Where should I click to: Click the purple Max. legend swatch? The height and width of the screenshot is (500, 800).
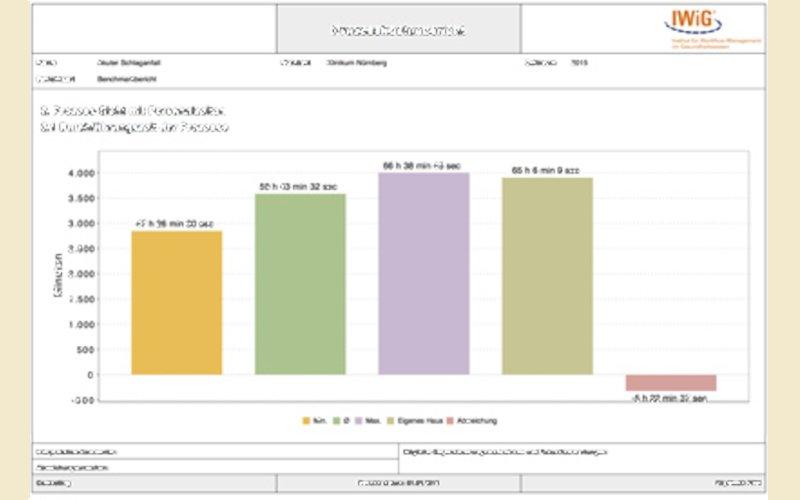[359, 421]
